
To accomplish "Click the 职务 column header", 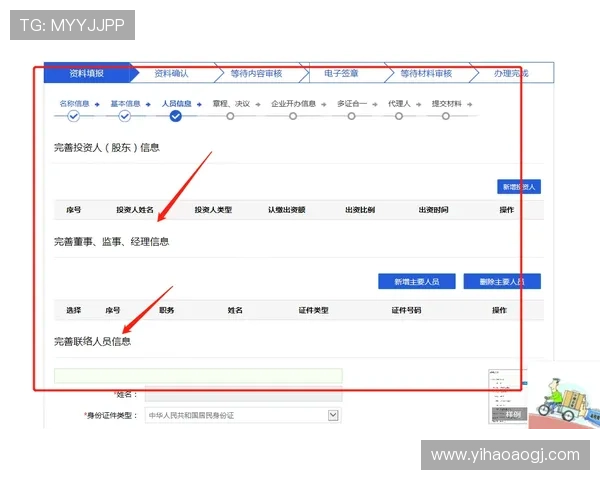I will [x=167, y=310].
